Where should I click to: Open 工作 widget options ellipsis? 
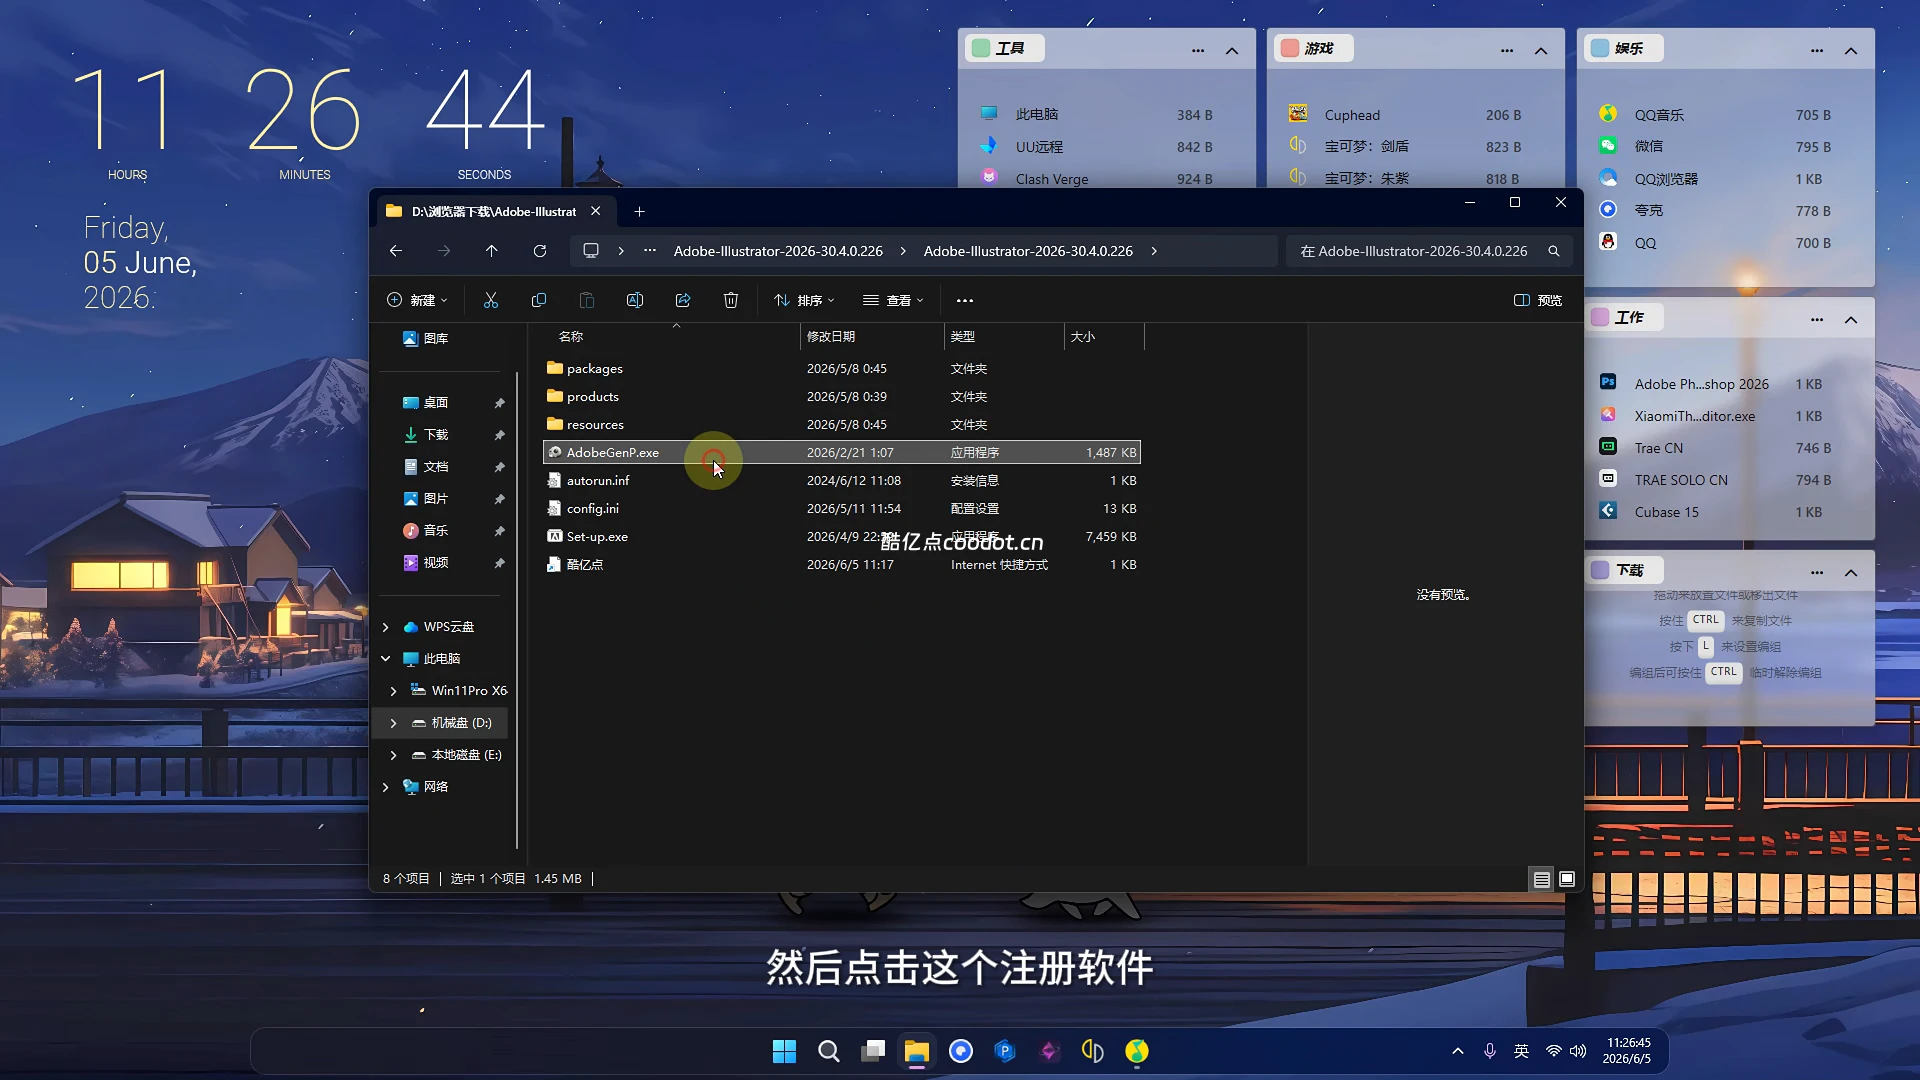click(1817, 319)
